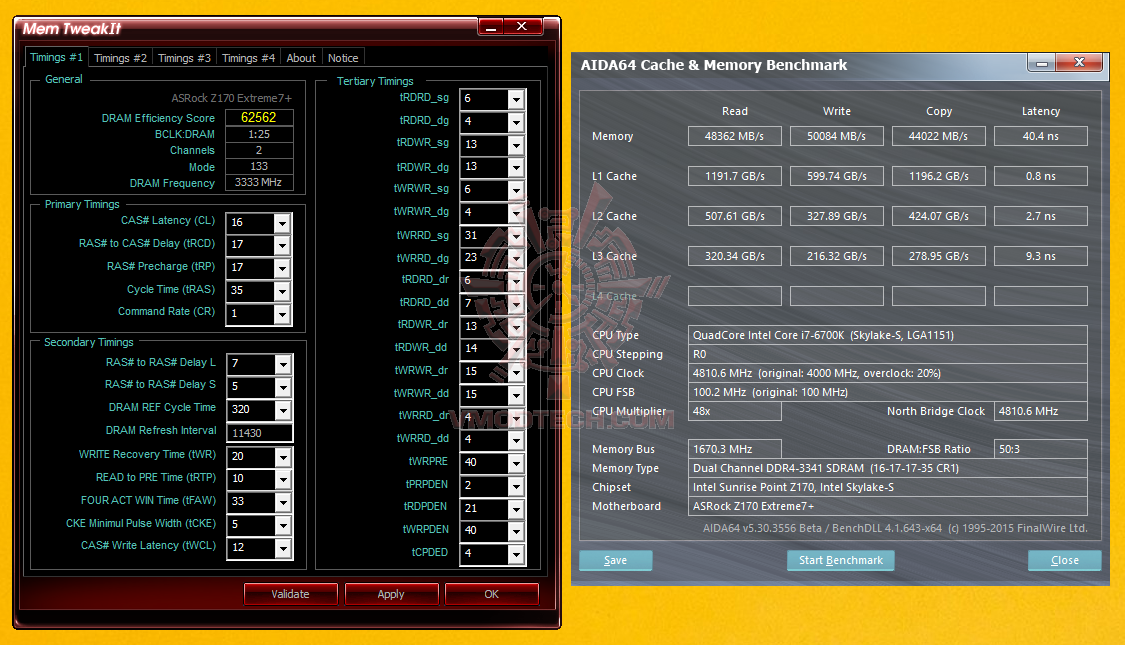Expand the tRDRD_sg dropdown
Screen dimensions: 1125x645
[x=516, y=100]
